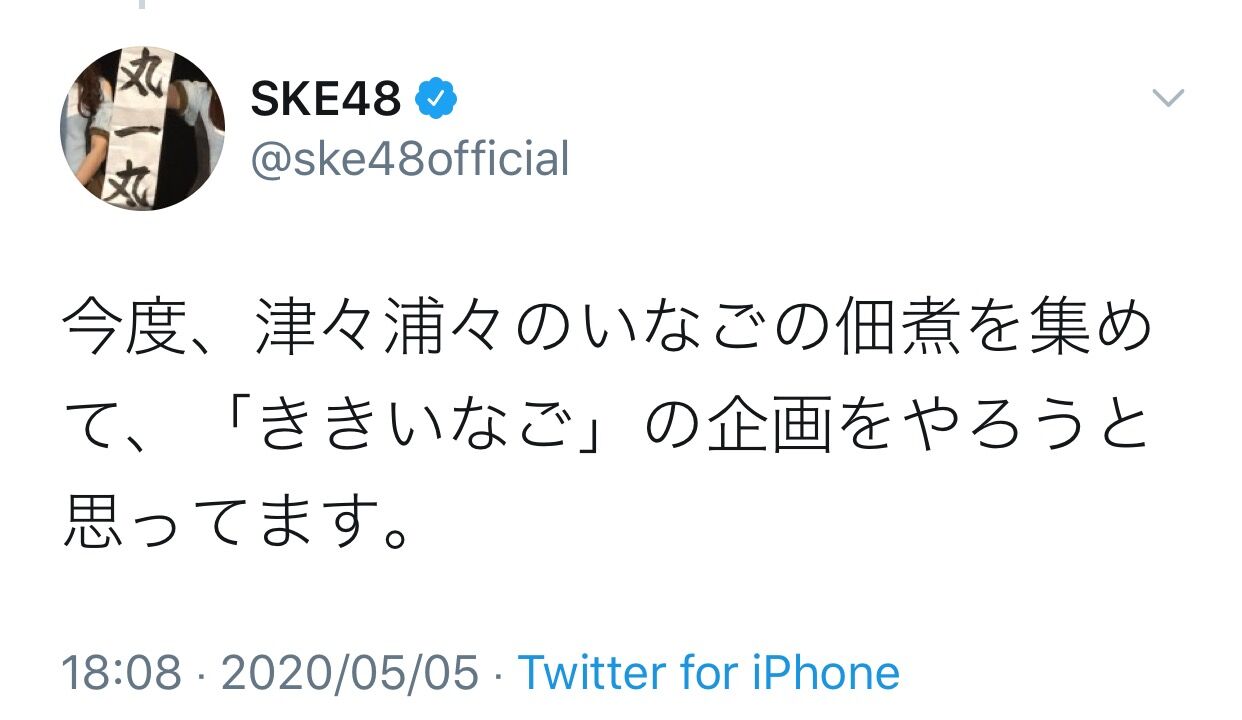Viewport: 1242px width, 720px height.
Task: Expand the tweet options chevron menu
Action: tap(1168, 97)
